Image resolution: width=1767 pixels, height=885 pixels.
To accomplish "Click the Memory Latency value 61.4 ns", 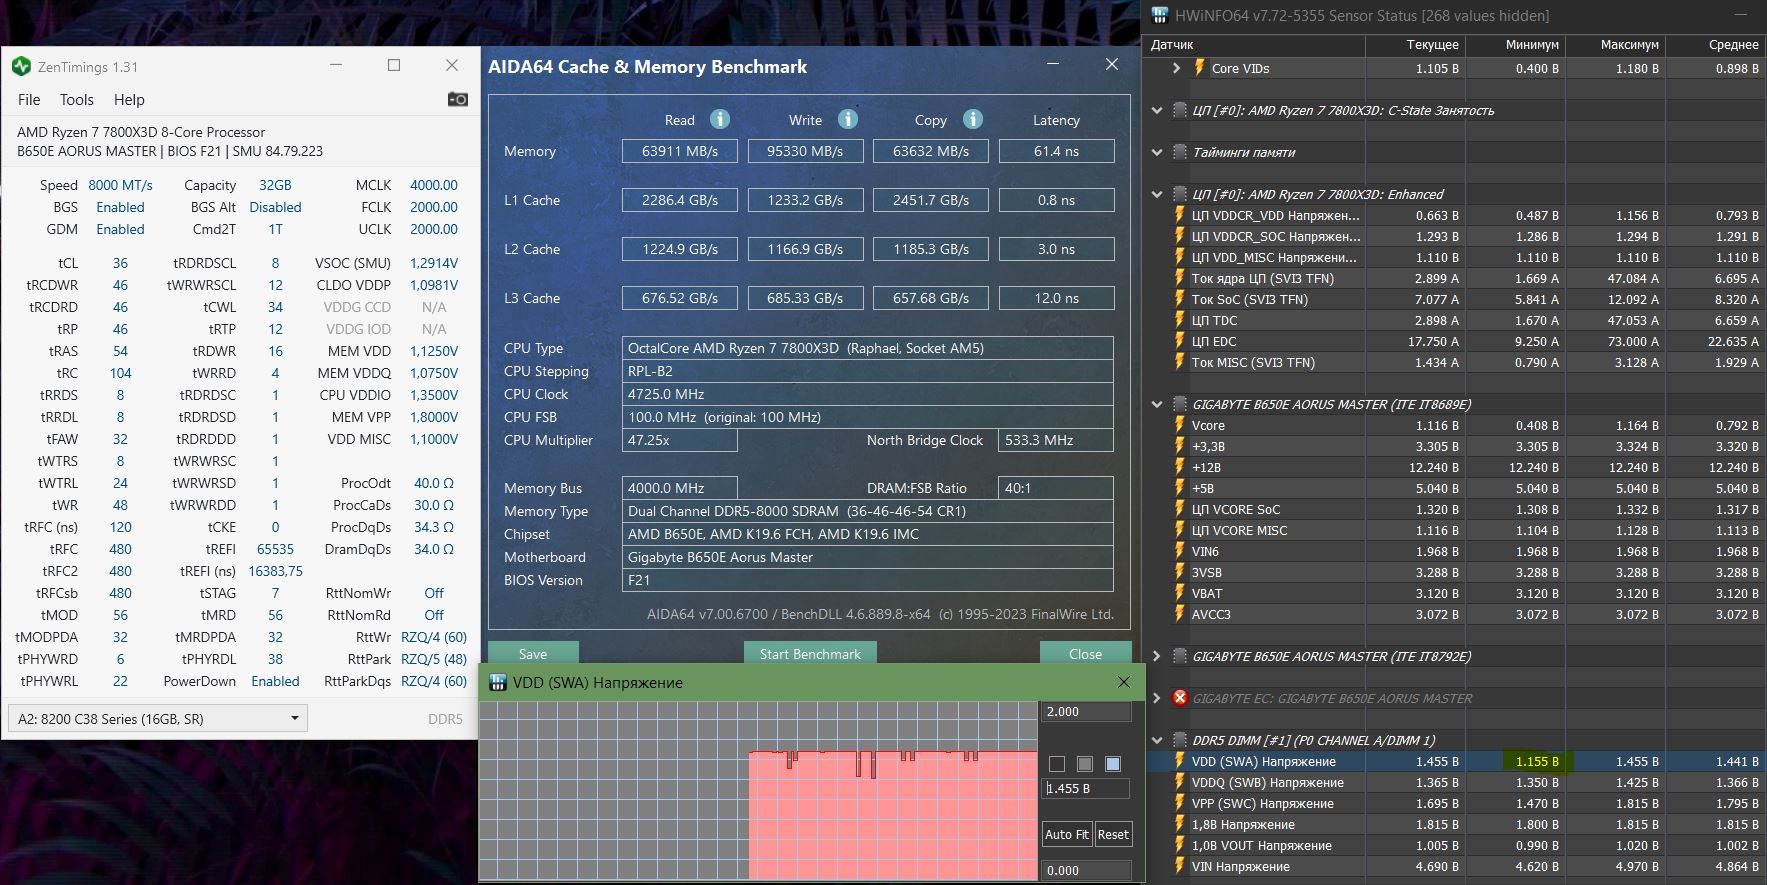I will (1056, 151).
